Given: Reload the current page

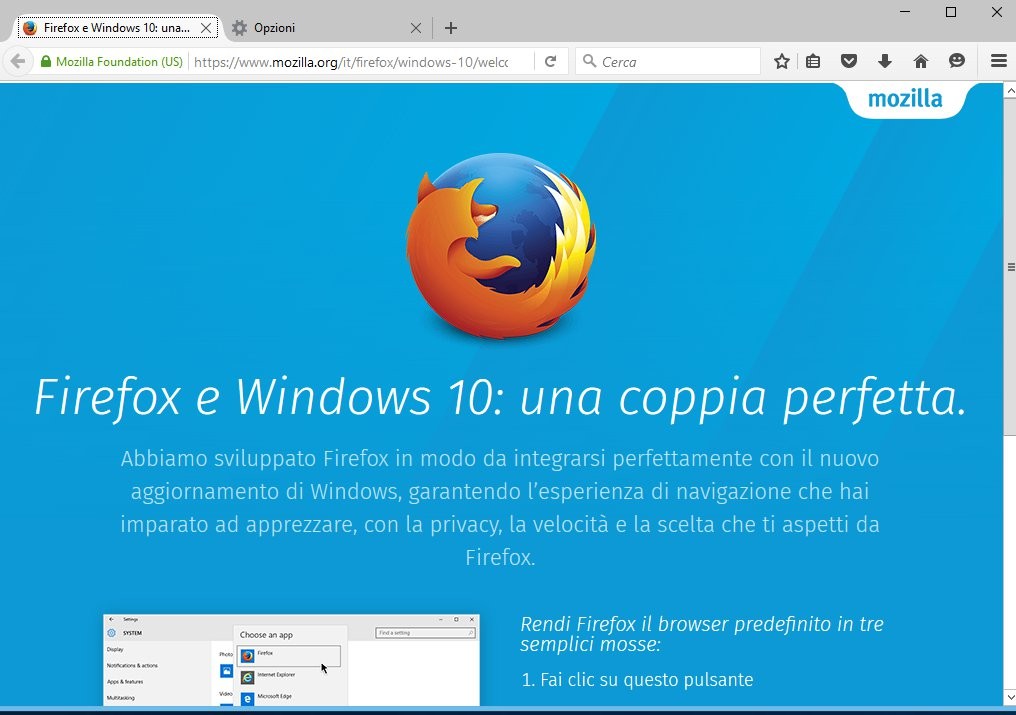Looking at the screenshot, I should pos(550,62).
